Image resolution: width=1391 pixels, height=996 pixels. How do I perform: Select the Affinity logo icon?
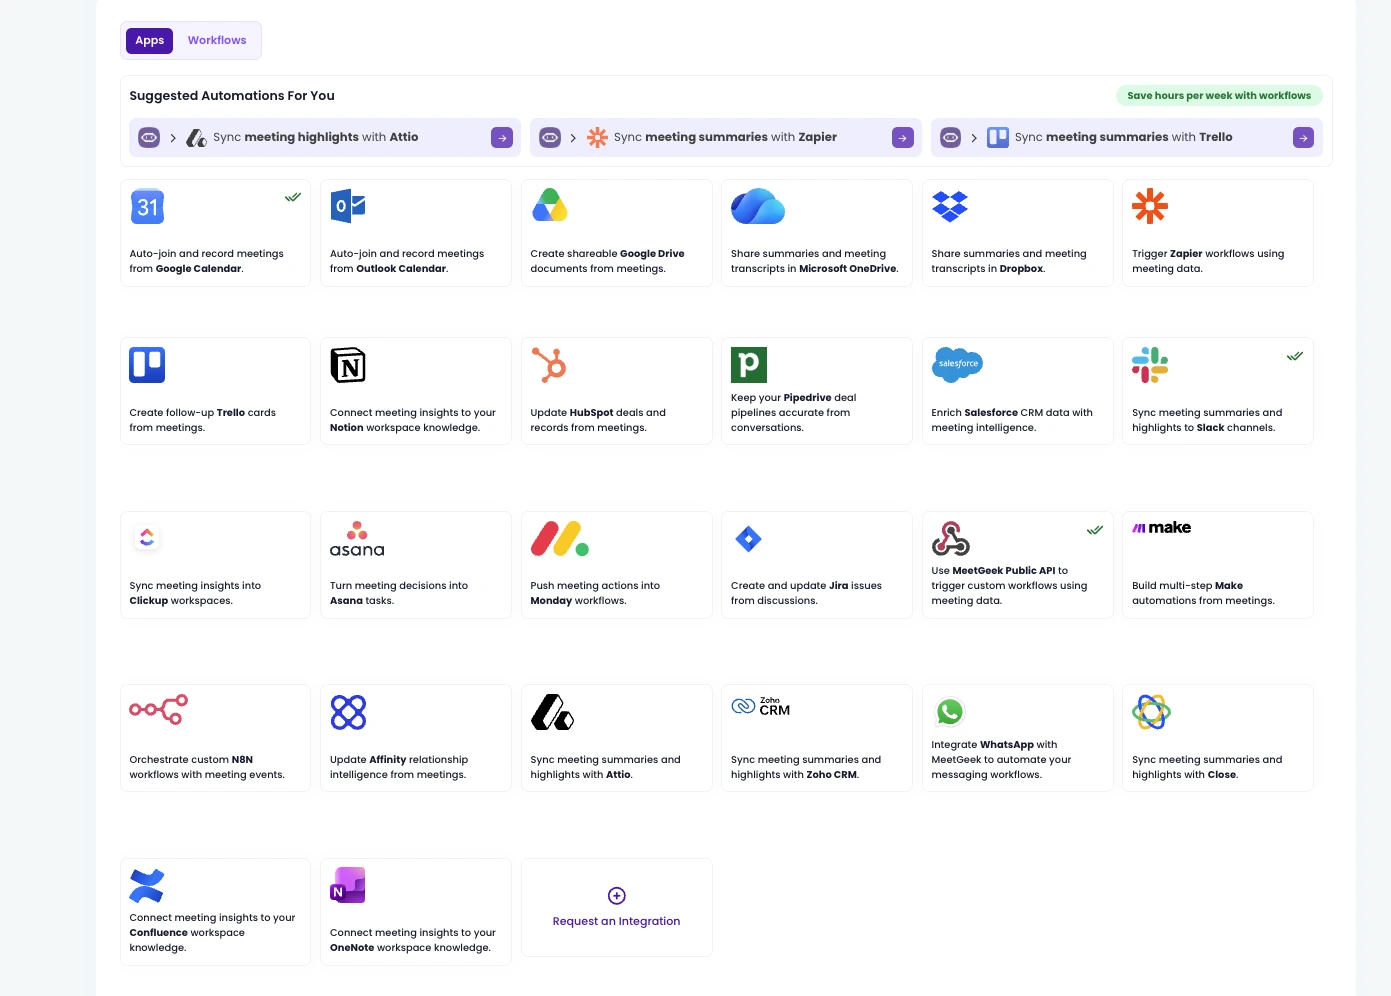(x=348, y=712)
